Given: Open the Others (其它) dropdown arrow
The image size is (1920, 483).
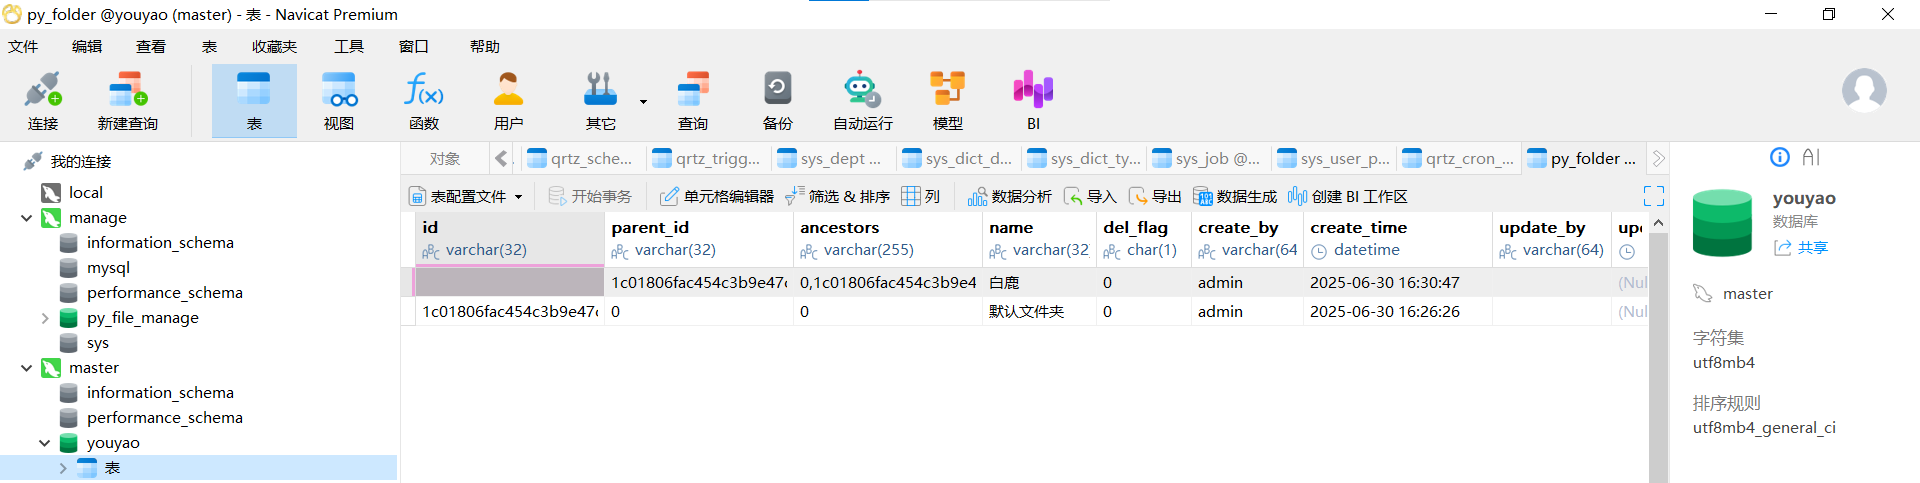Looking at the screenshot, I should tap(643, 101).
